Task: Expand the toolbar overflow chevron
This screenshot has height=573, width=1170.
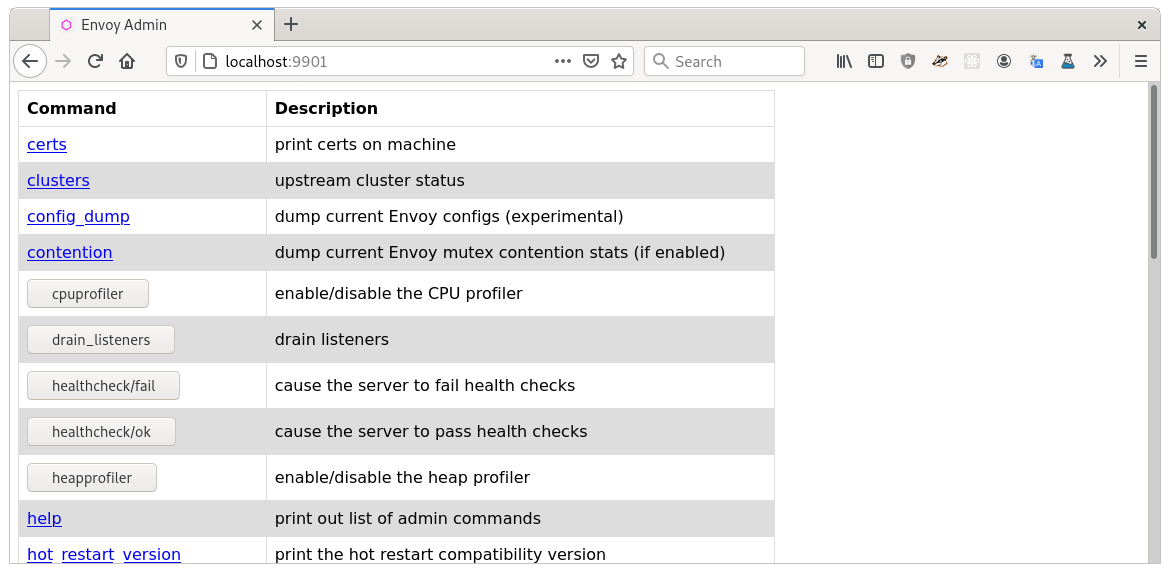Action: [1100, 61]
